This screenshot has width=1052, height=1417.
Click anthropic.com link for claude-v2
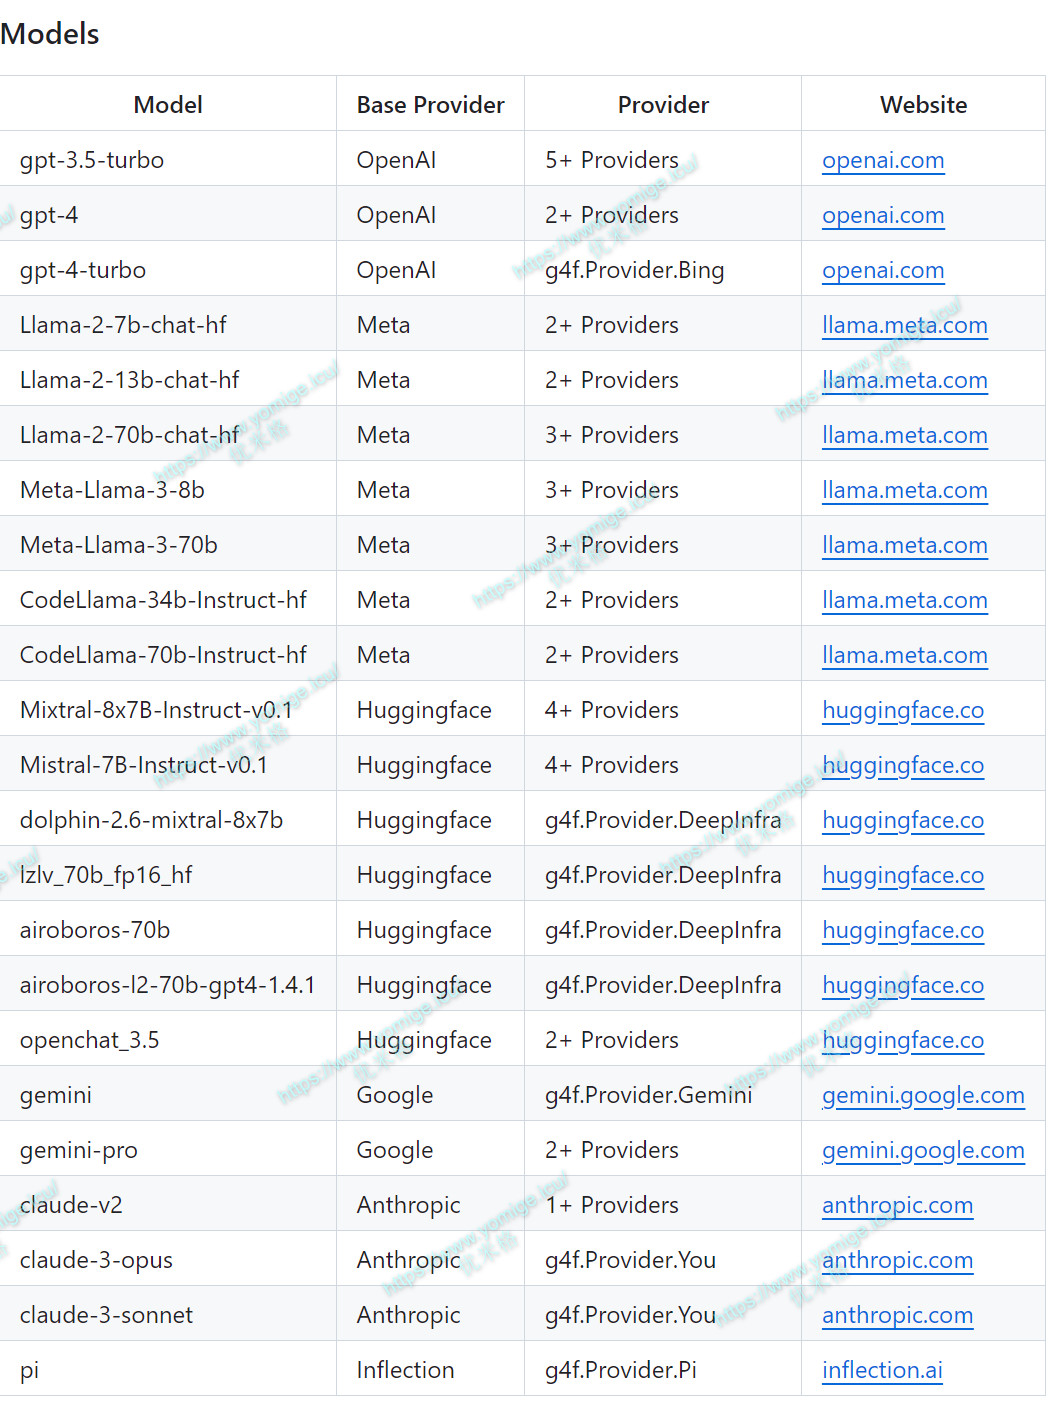click(x=896, y=1206)
